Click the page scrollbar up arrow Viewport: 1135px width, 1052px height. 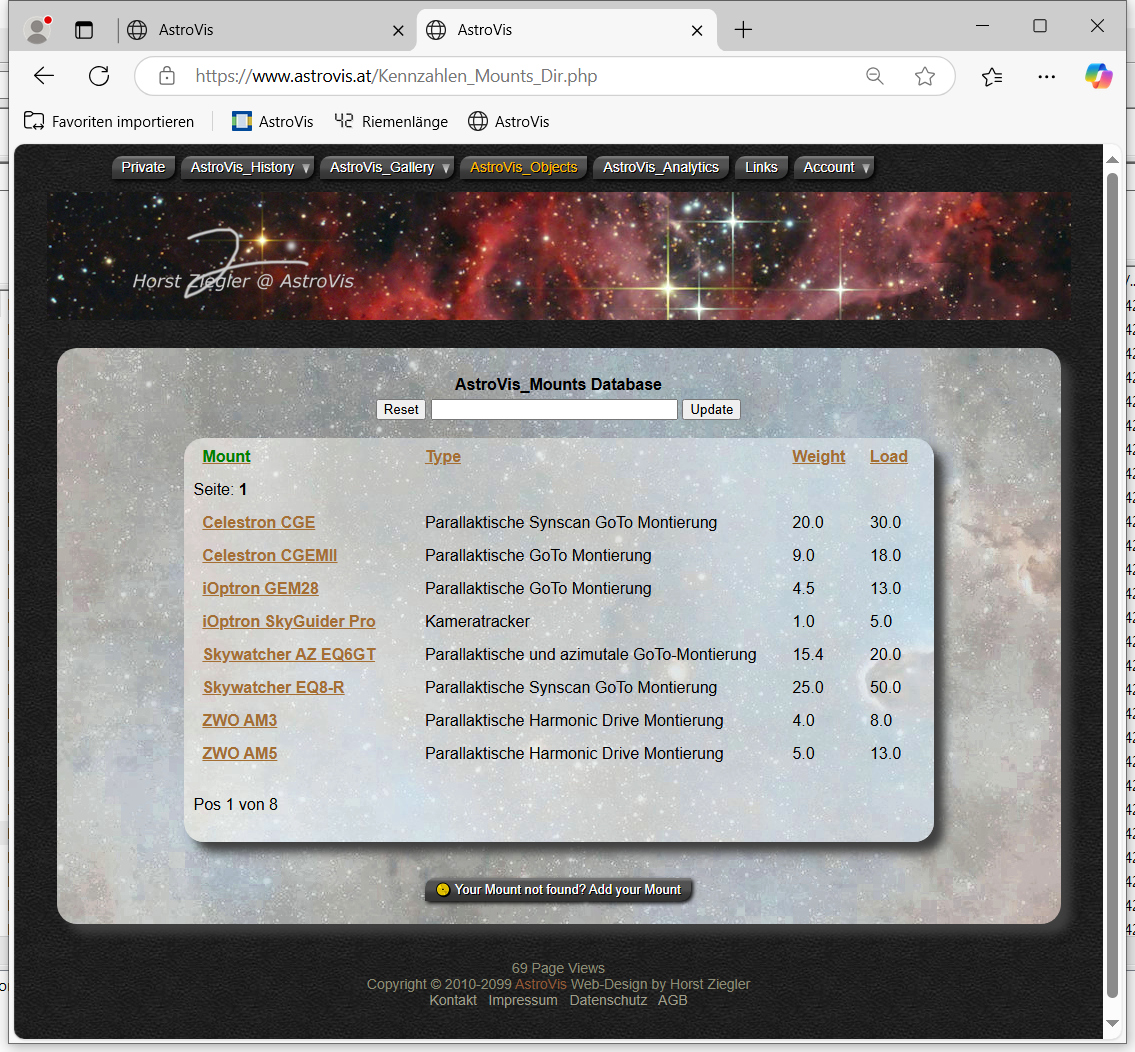pos(1113,159)
